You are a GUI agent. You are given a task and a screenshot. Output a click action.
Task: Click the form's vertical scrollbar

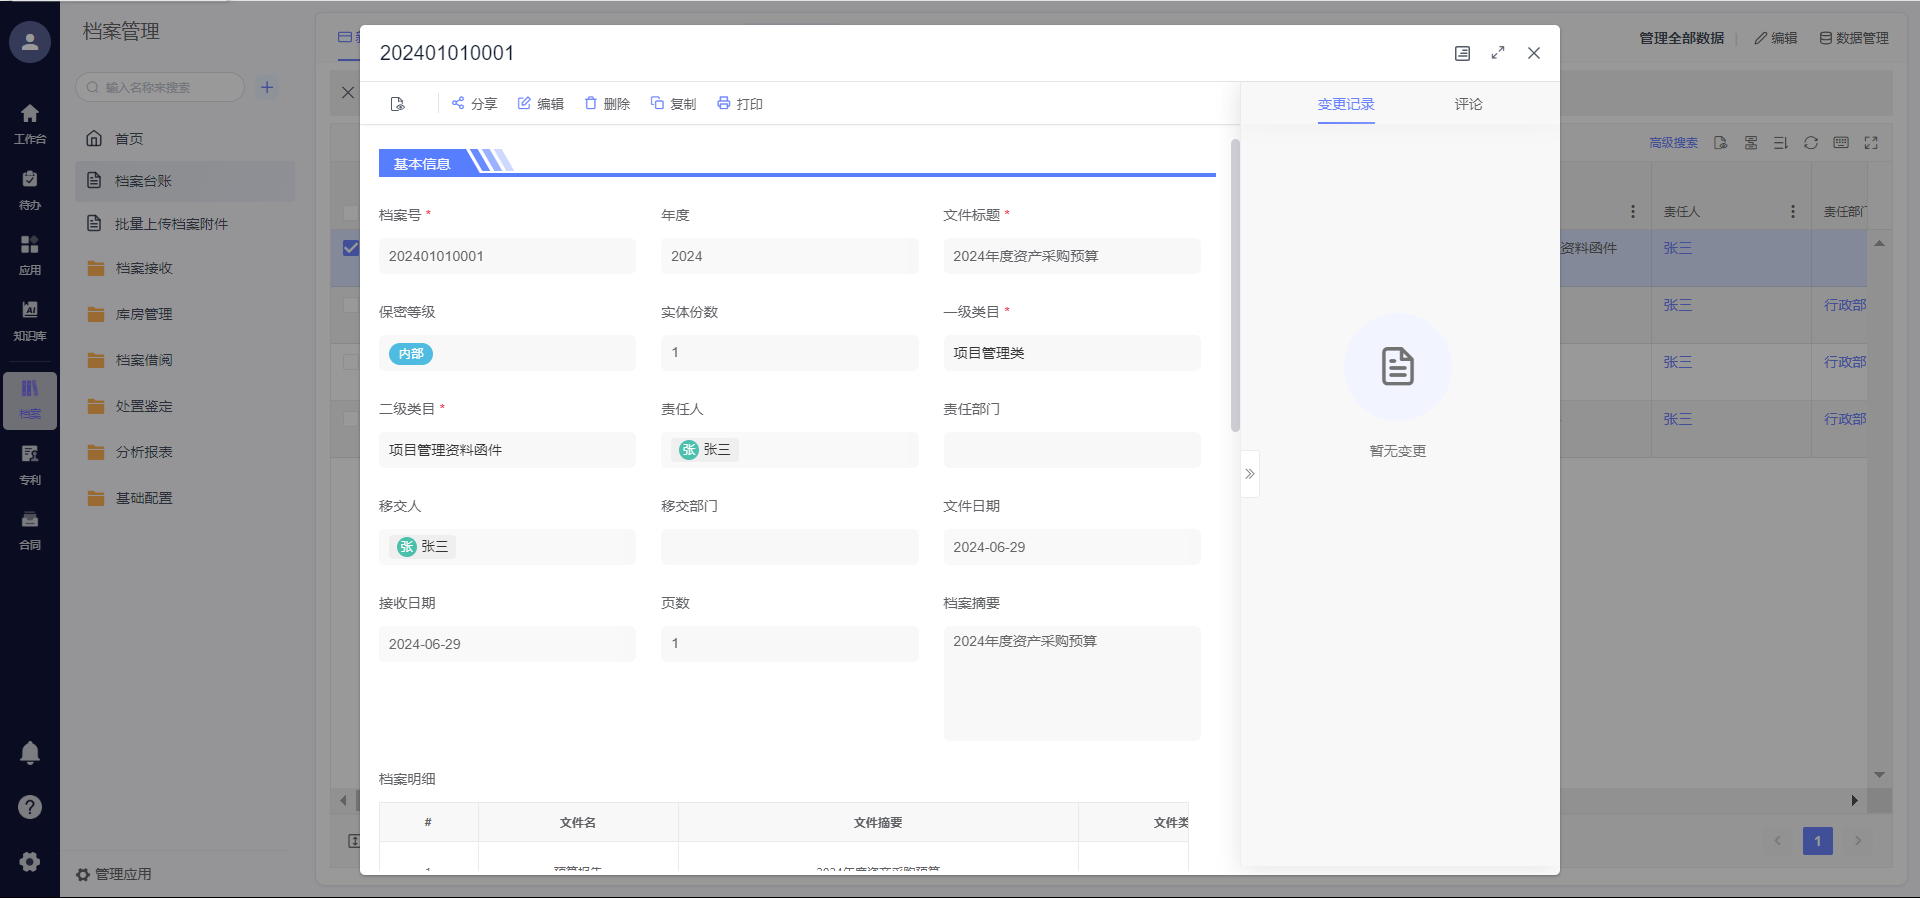click(x=1235, y=285)
